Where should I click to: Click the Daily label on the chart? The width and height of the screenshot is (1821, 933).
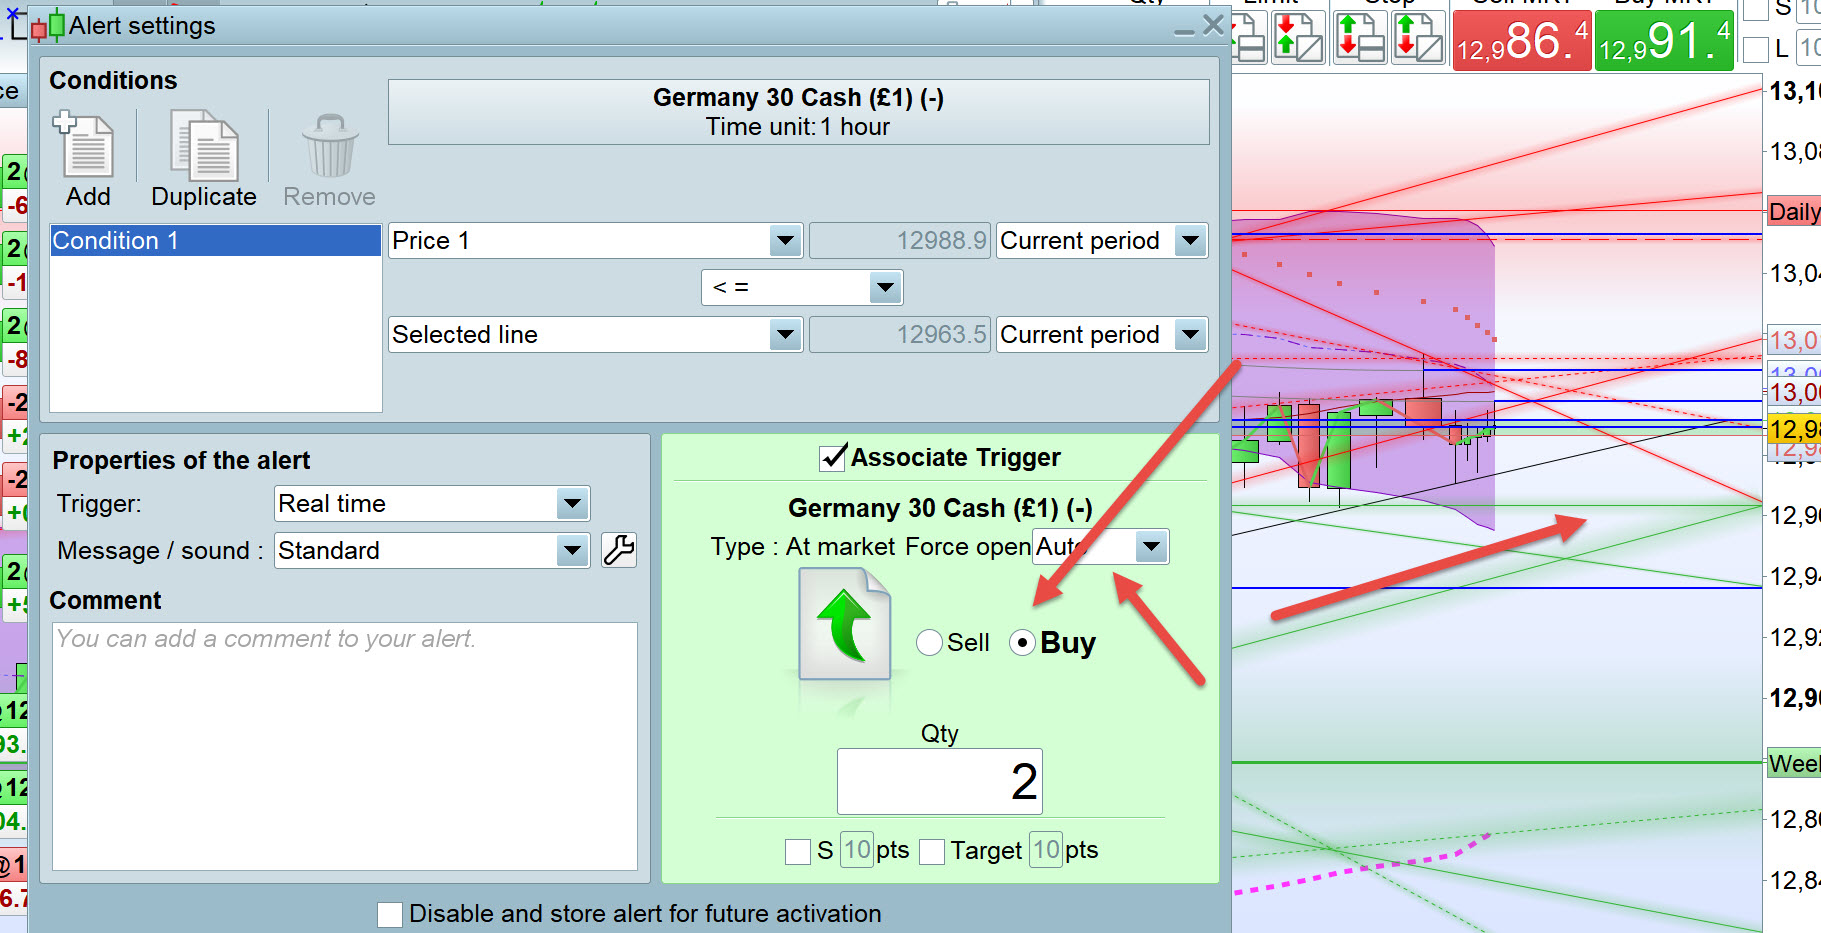pos(1794,211)
